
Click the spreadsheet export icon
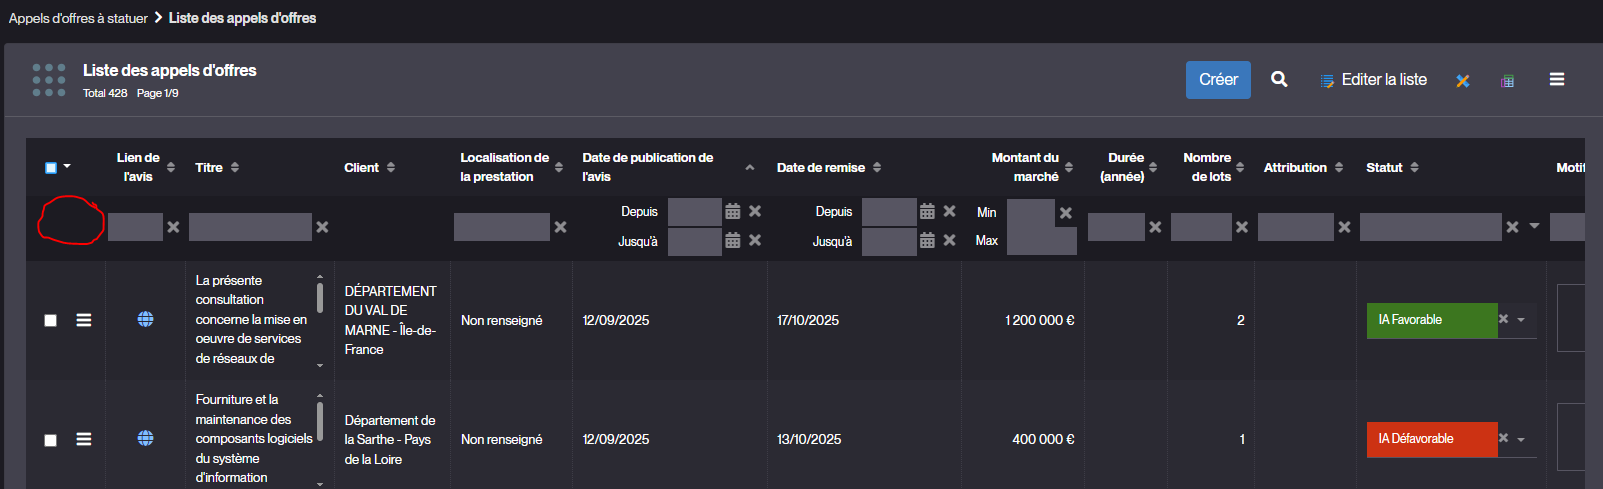coord(1507,81)
